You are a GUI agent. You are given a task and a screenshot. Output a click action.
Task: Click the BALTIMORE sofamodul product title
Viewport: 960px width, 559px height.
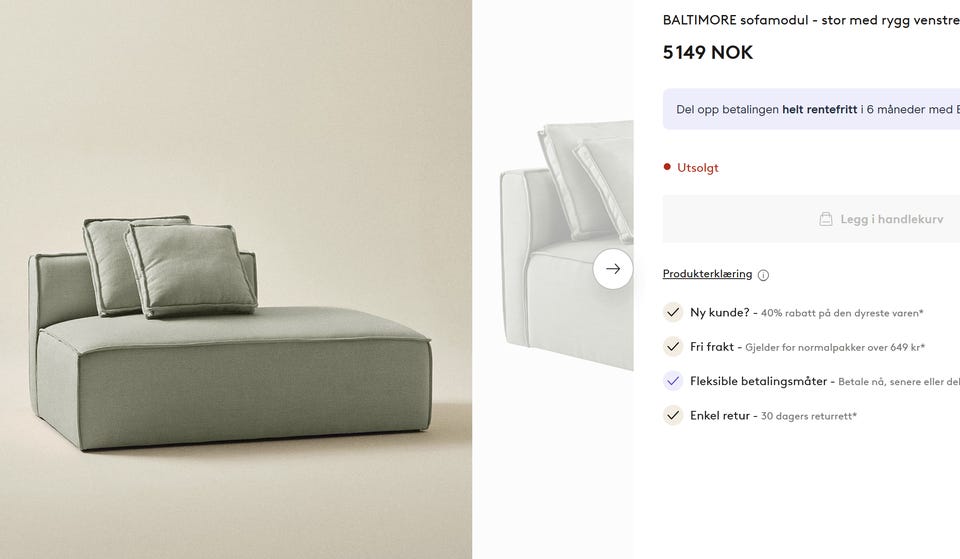pyautogui.click(x=811, y=20)
